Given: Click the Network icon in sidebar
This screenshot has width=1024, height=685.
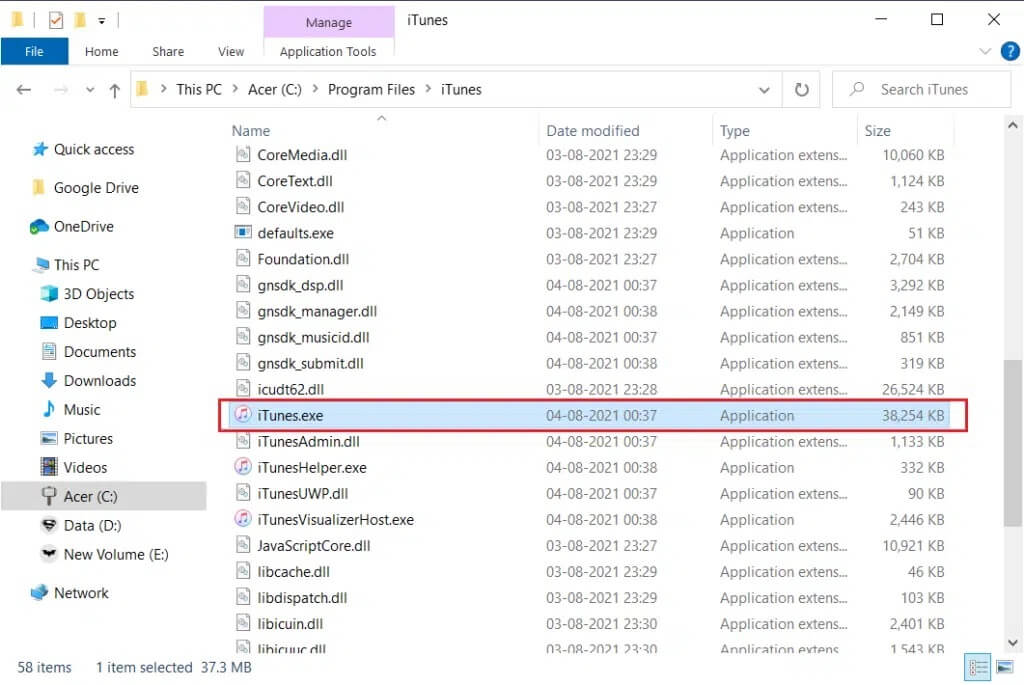Looking at the screenshot, I should 39,592.
